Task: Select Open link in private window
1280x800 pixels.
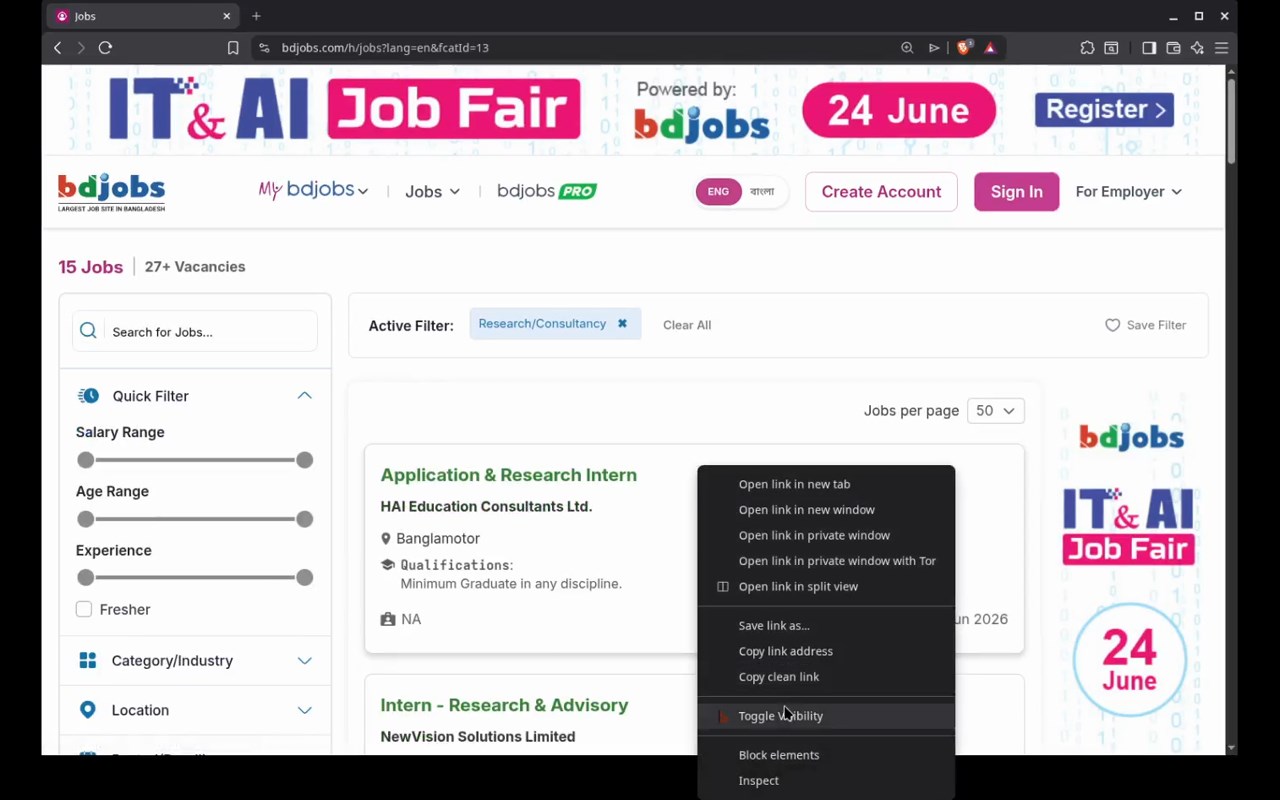Action: click(826, 535)
